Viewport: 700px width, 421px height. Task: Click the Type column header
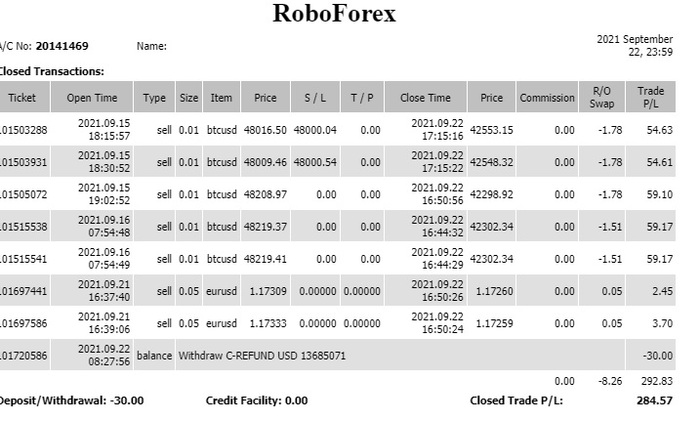pyautogui.click(x=154, y=99)
